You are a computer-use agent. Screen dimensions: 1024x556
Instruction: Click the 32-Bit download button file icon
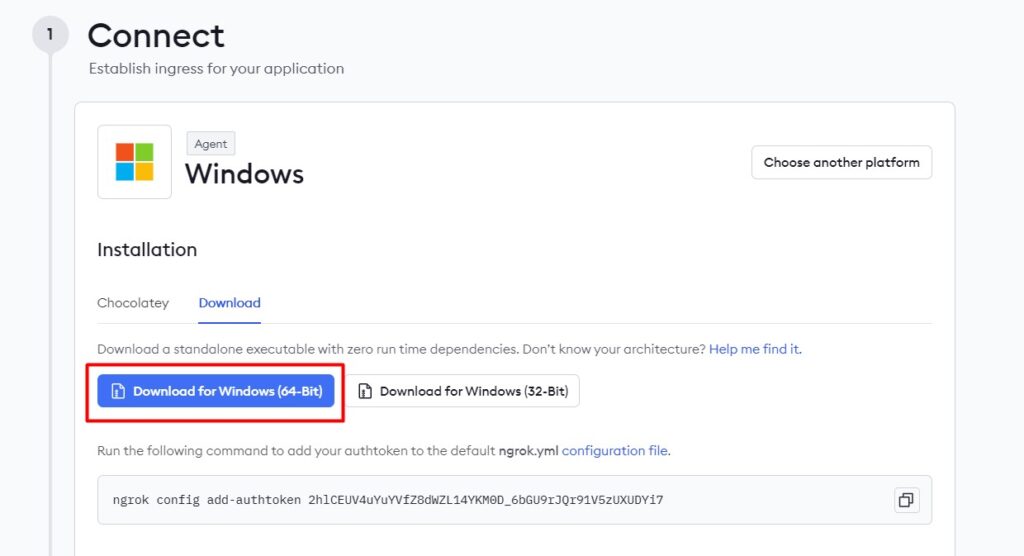click(x=365, y=391)
